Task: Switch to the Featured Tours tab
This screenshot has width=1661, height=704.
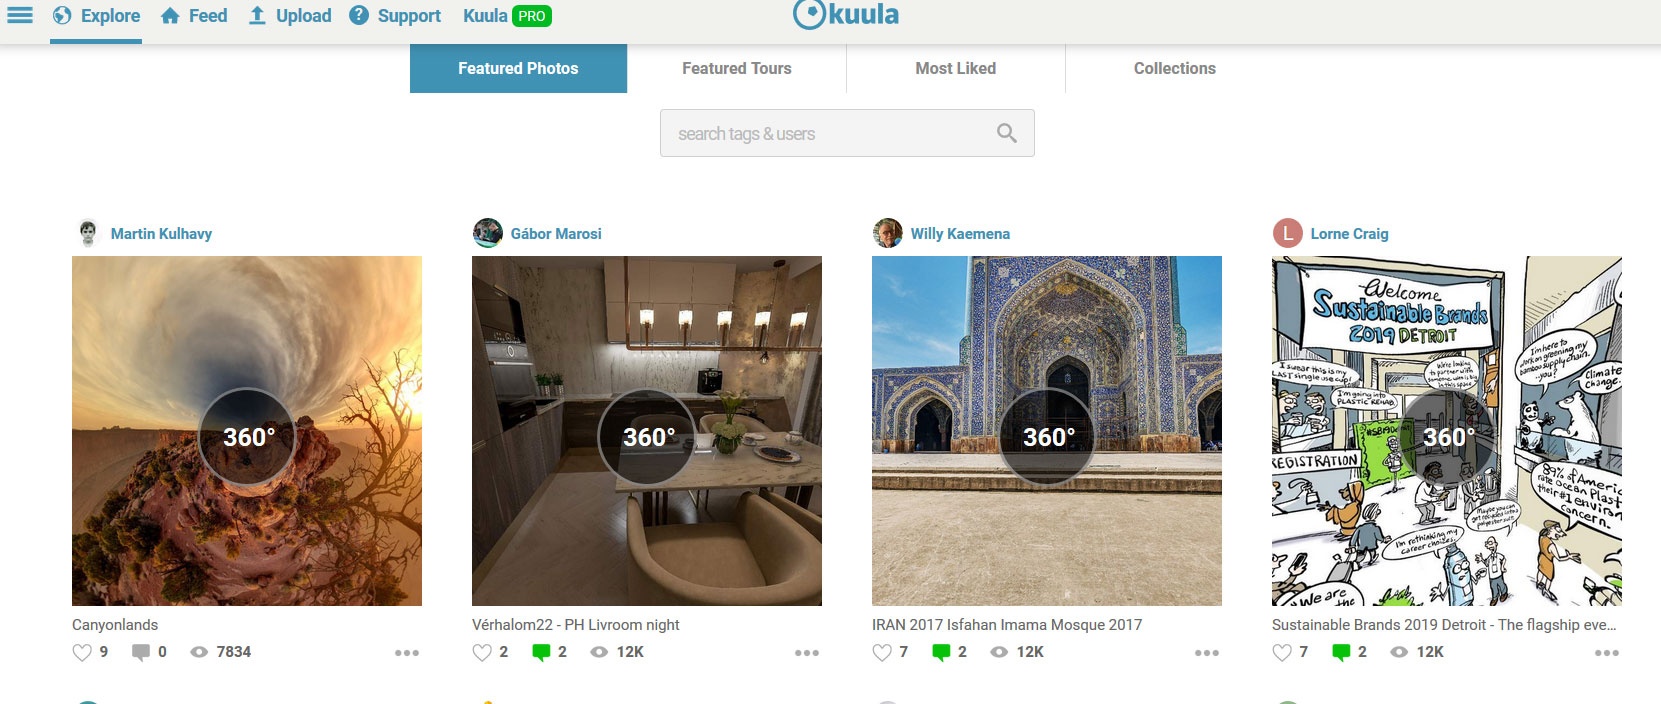Action: [737, 68]
